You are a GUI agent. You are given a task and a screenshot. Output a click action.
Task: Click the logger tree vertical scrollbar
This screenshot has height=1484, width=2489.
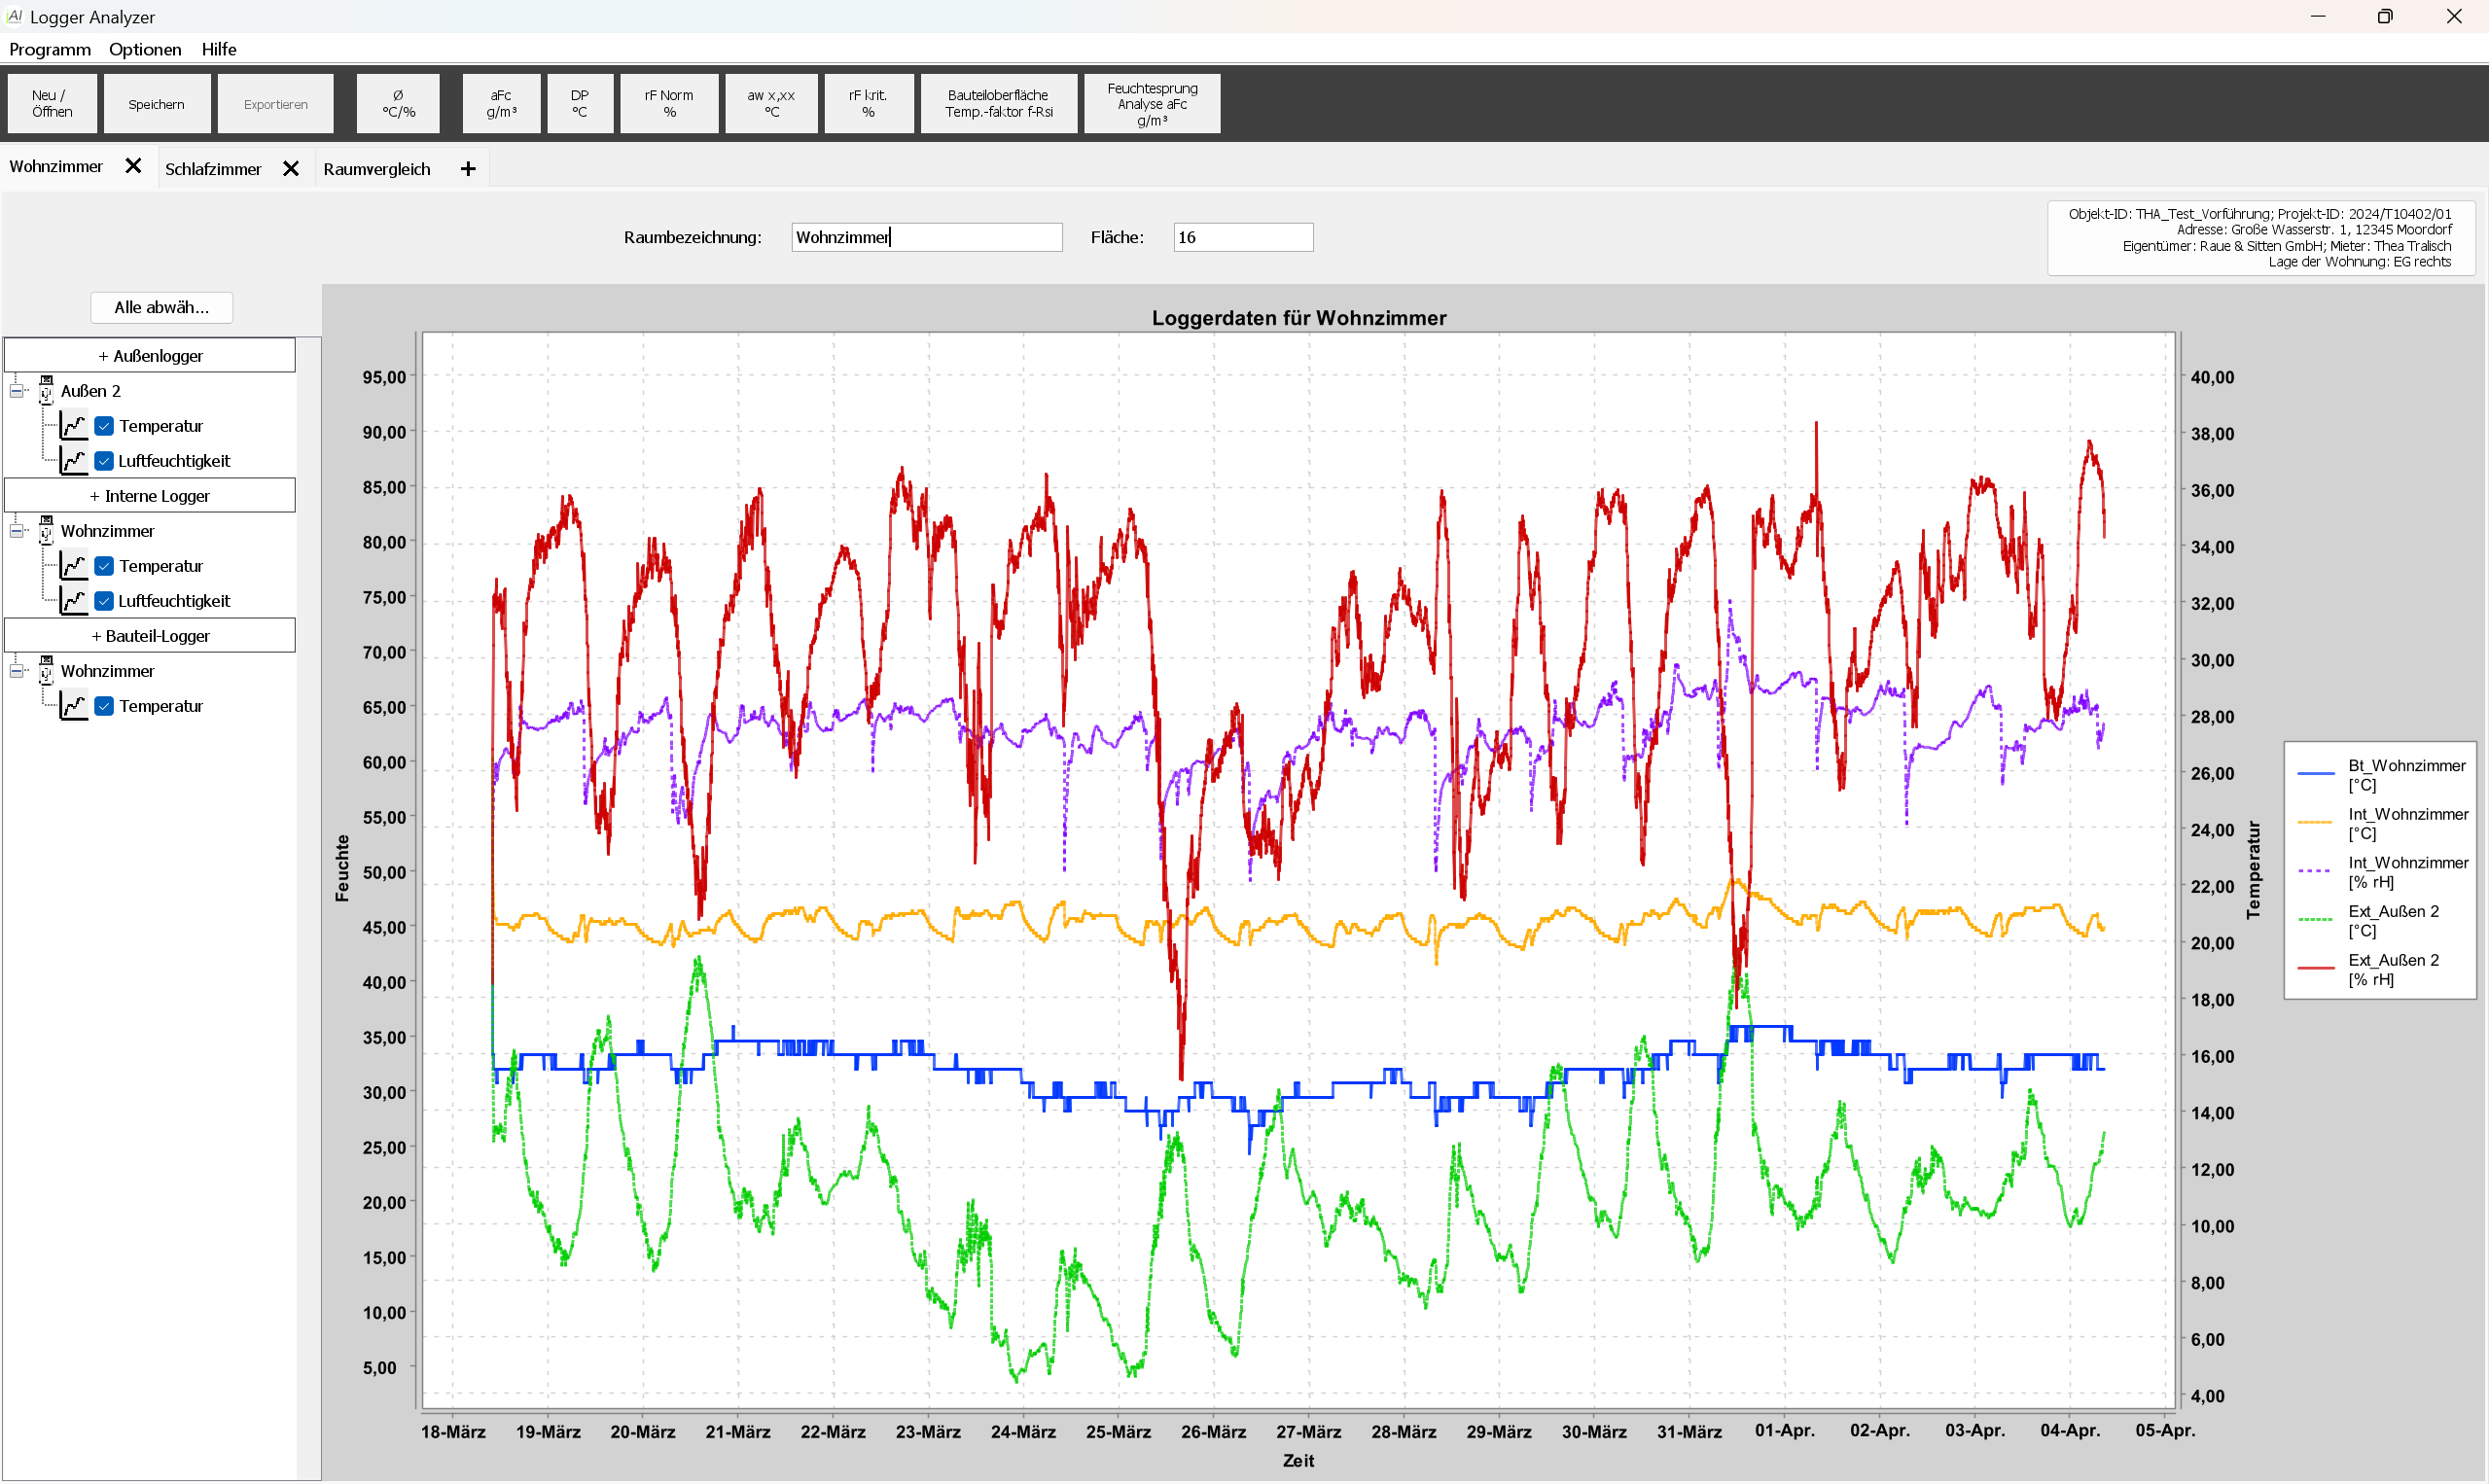click(x=309, y=908)
